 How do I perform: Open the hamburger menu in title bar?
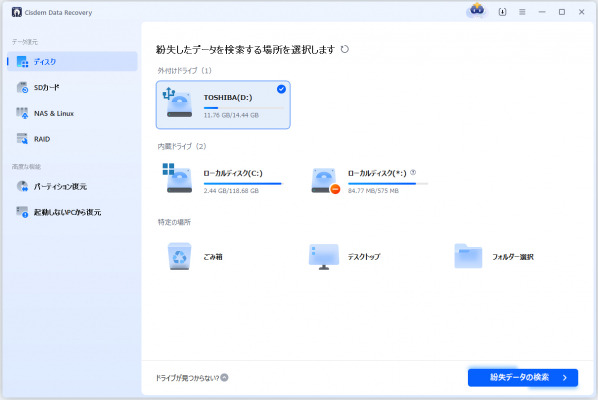coord(522,12)
